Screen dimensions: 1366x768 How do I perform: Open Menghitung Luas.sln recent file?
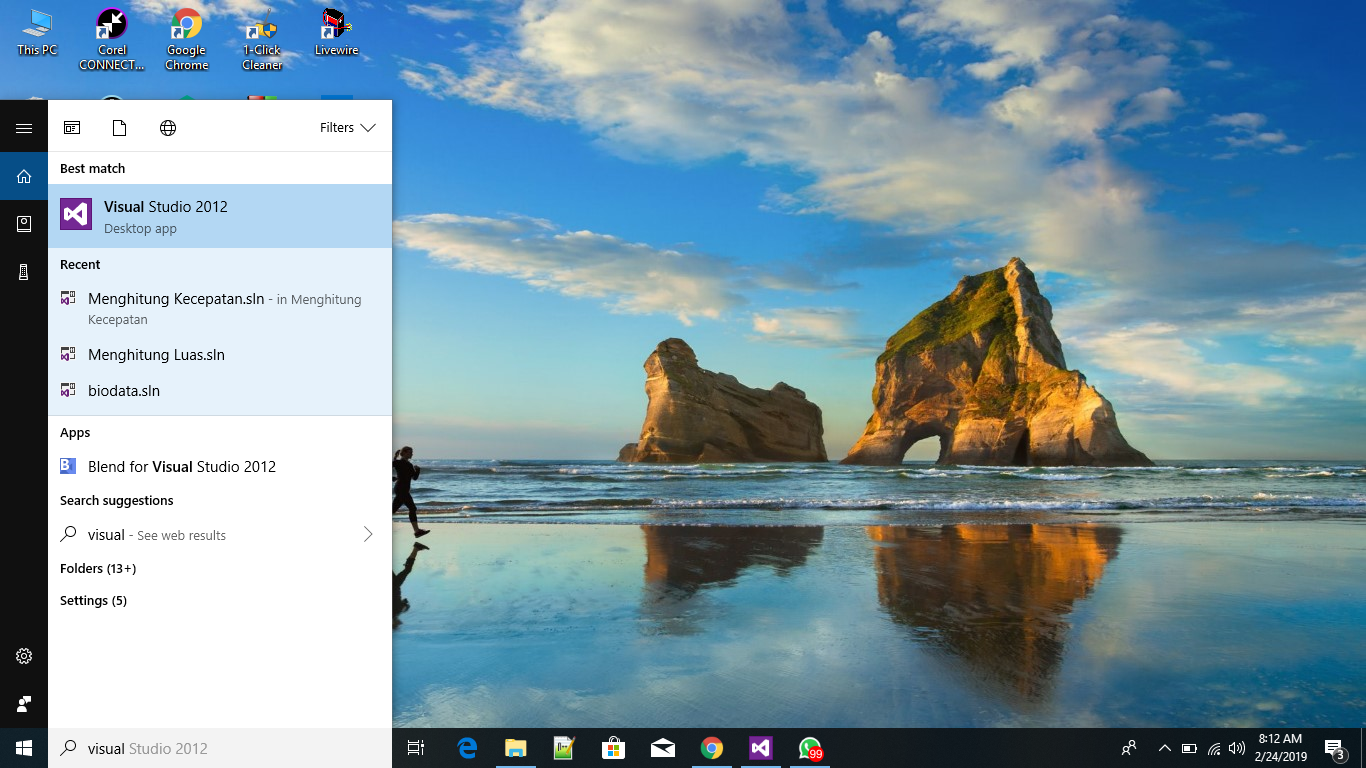(x=220, y=355)
